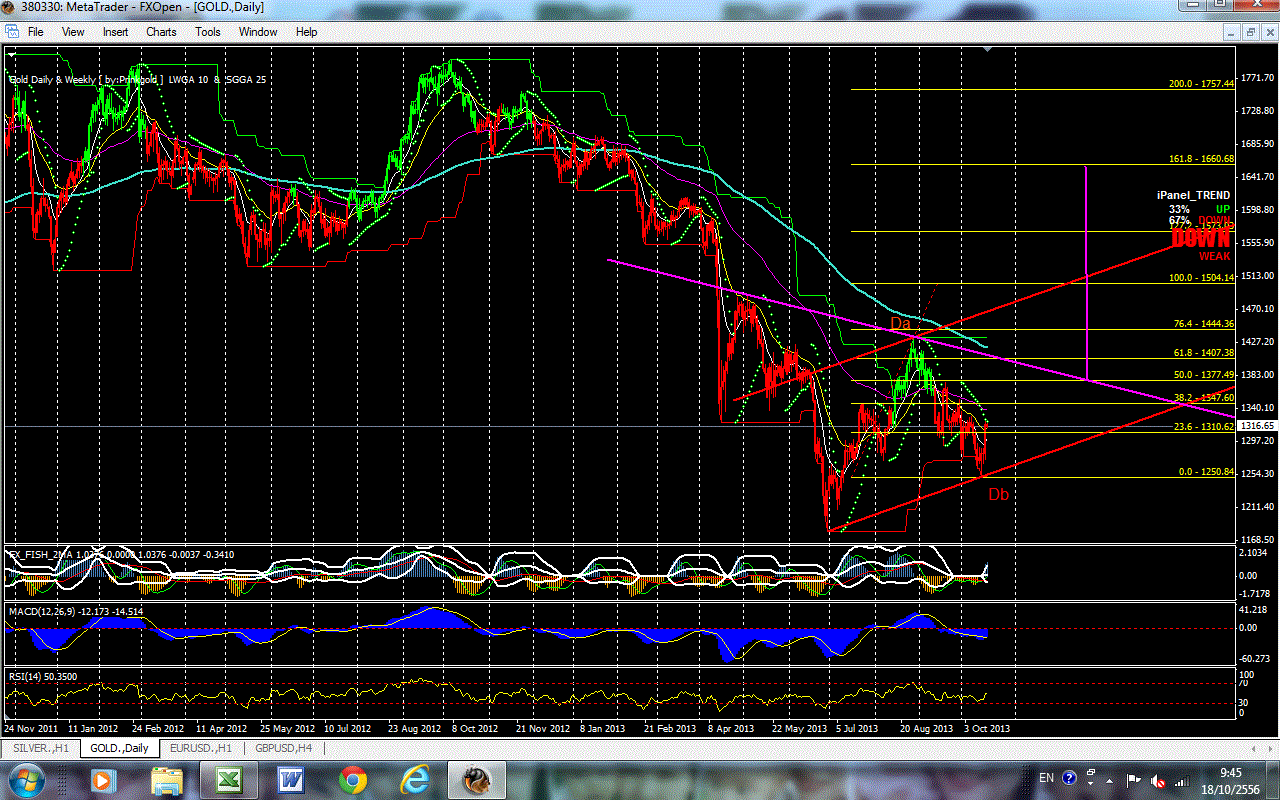The height and width of the screenshot is (800, 1280).
Task: Click the 200.0 - 1757.44 Fibonacci label
Action: 1201,84
